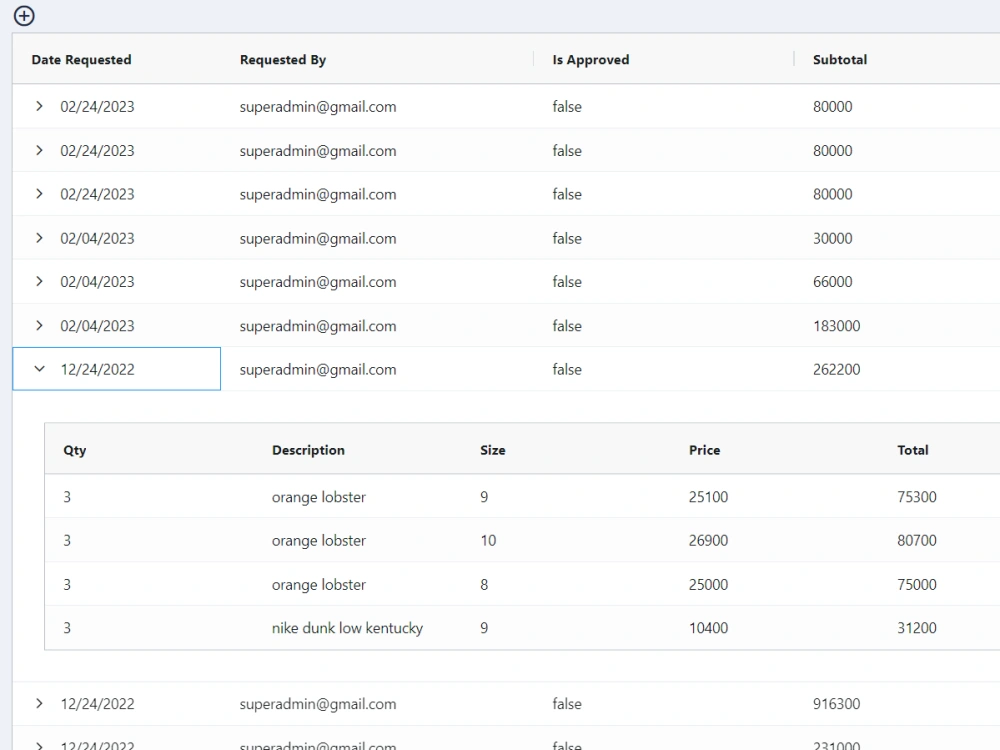Click the Qty header of the nested table
The image size is (1000, 750).
[x=74, y=450]
